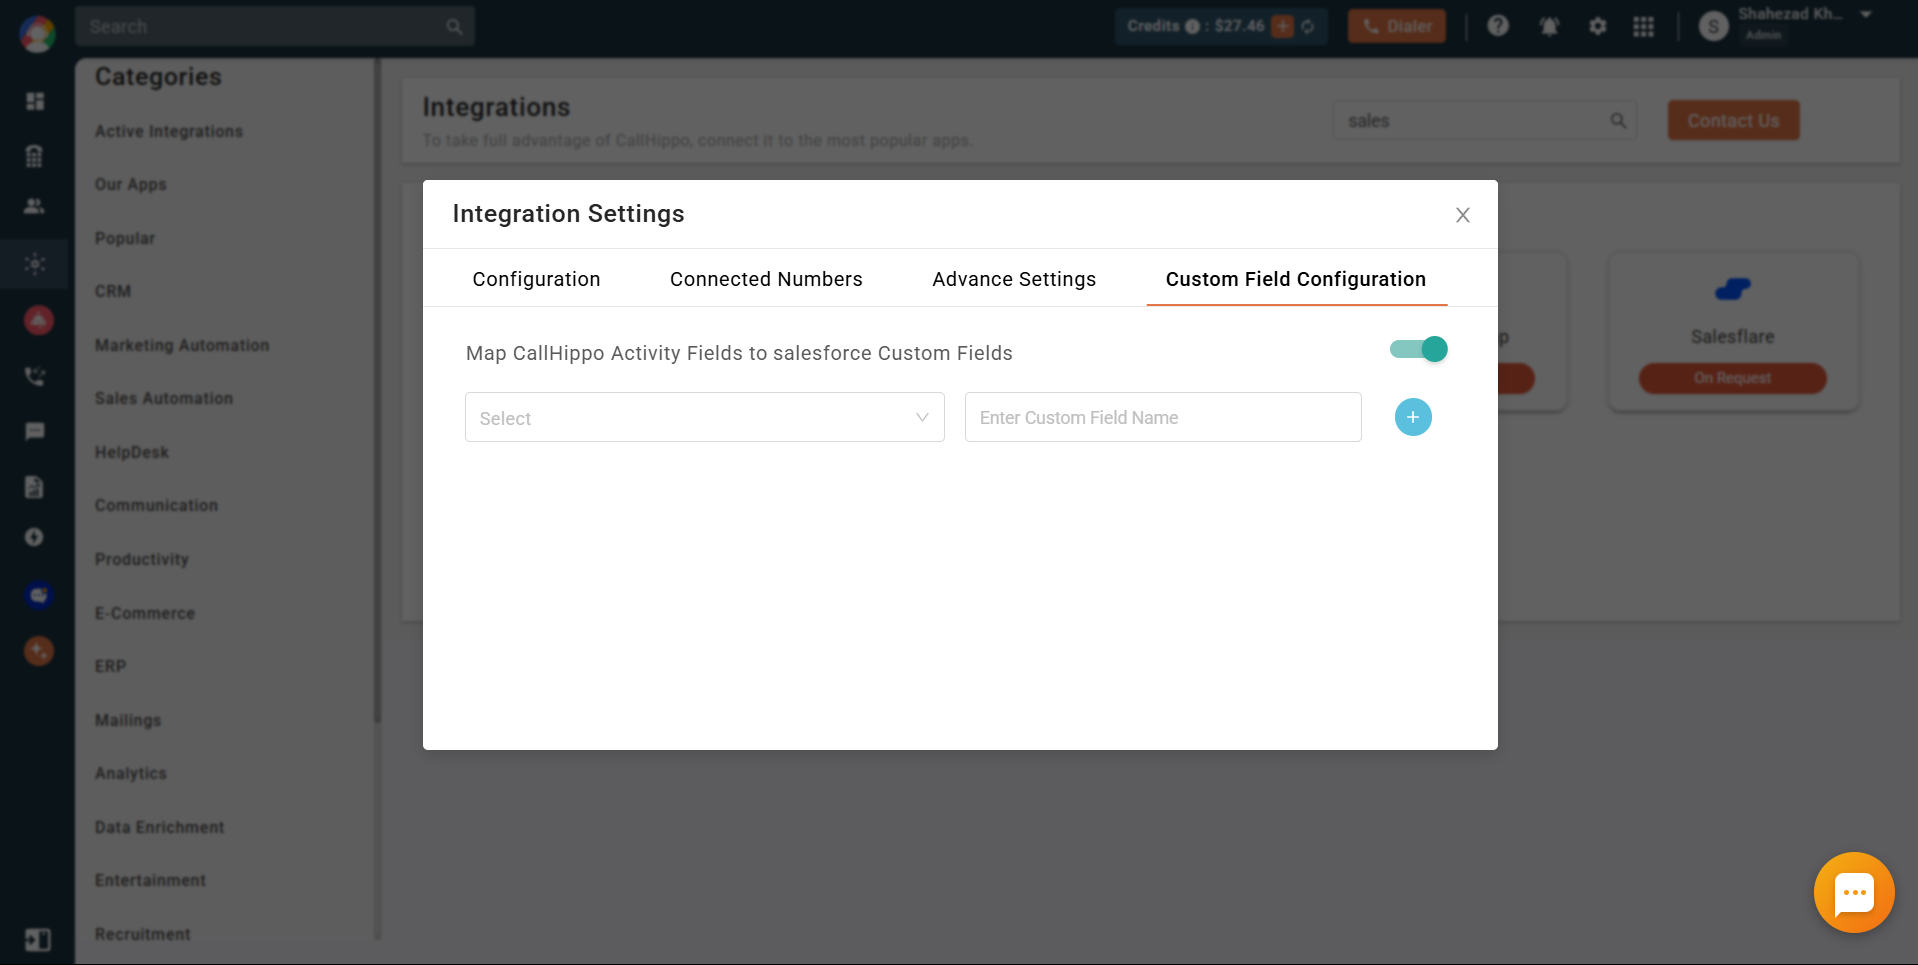The image size is (1918, 965).
Task: Refresh the credits balance
Action: pyautogui.click(x=1308, y=26)
